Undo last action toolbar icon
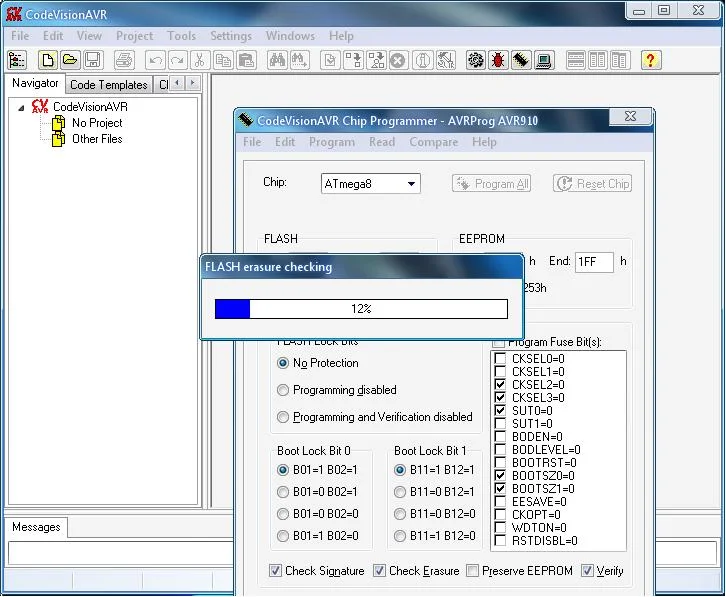 (x=155, y=60)
